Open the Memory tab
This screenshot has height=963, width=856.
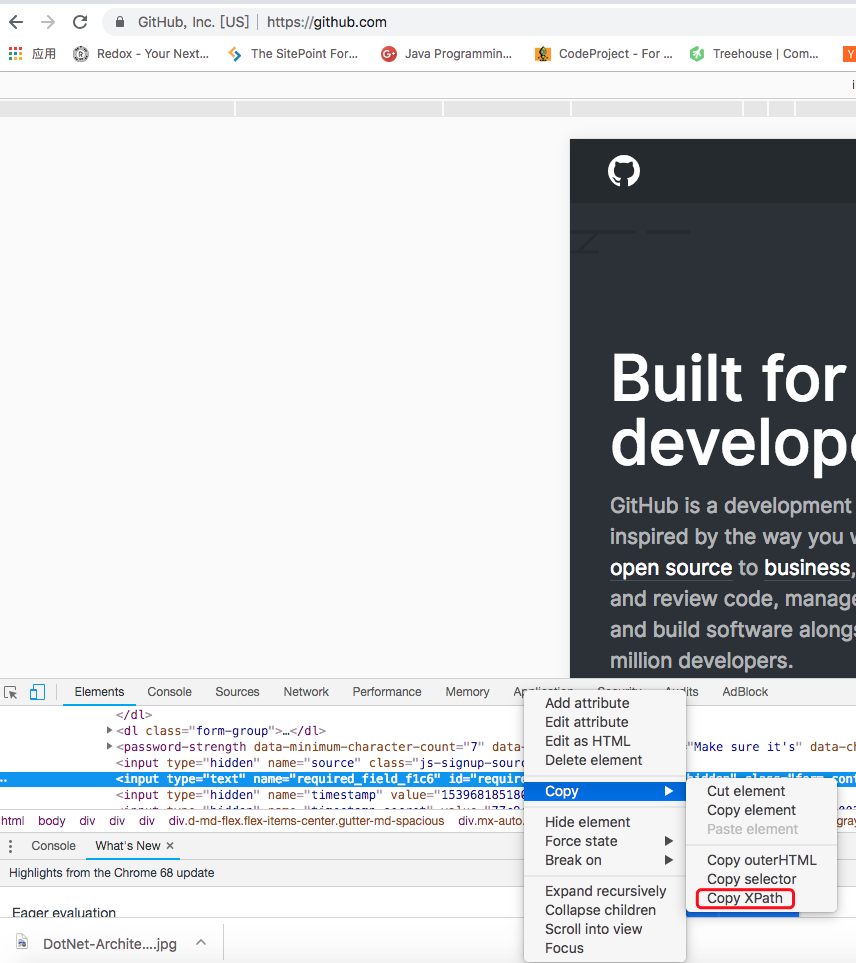467,692
